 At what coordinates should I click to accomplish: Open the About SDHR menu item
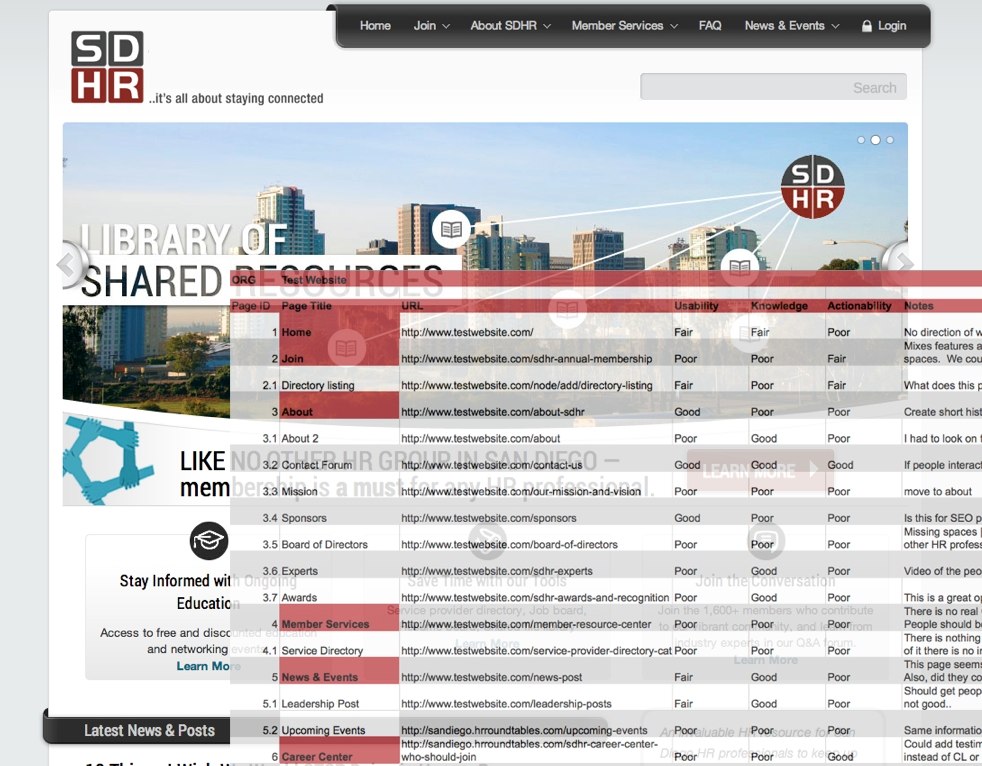click(x=504, y=26)
